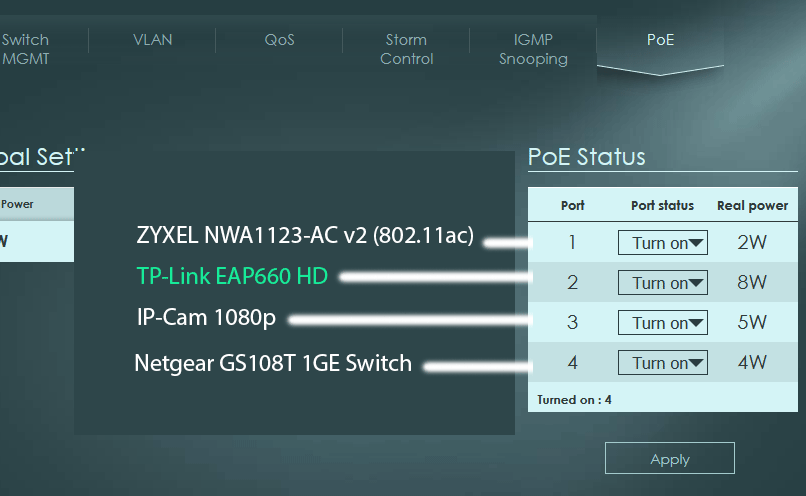Click the Apply button

click(x=669, y=459)
